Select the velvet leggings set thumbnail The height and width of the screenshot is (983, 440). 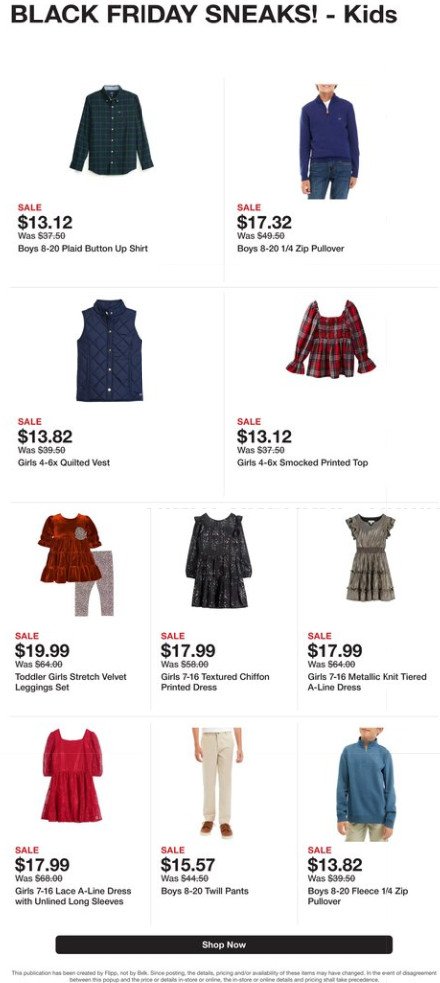pyautogui.click(x=78, y=565)
